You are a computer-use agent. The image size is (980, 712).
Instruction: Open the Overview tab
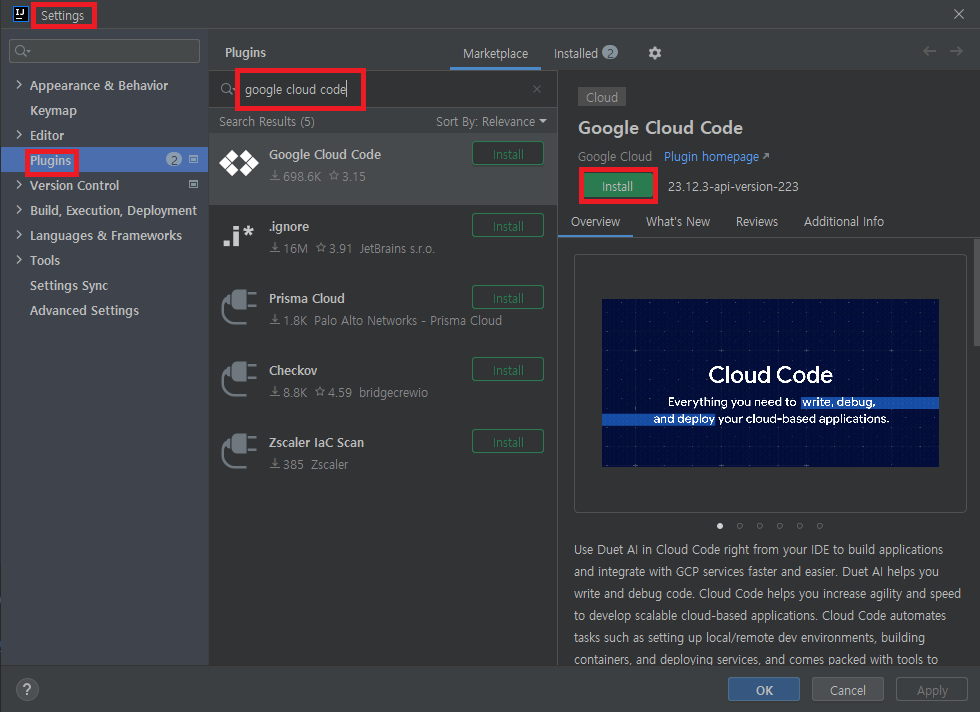point(595,221)
